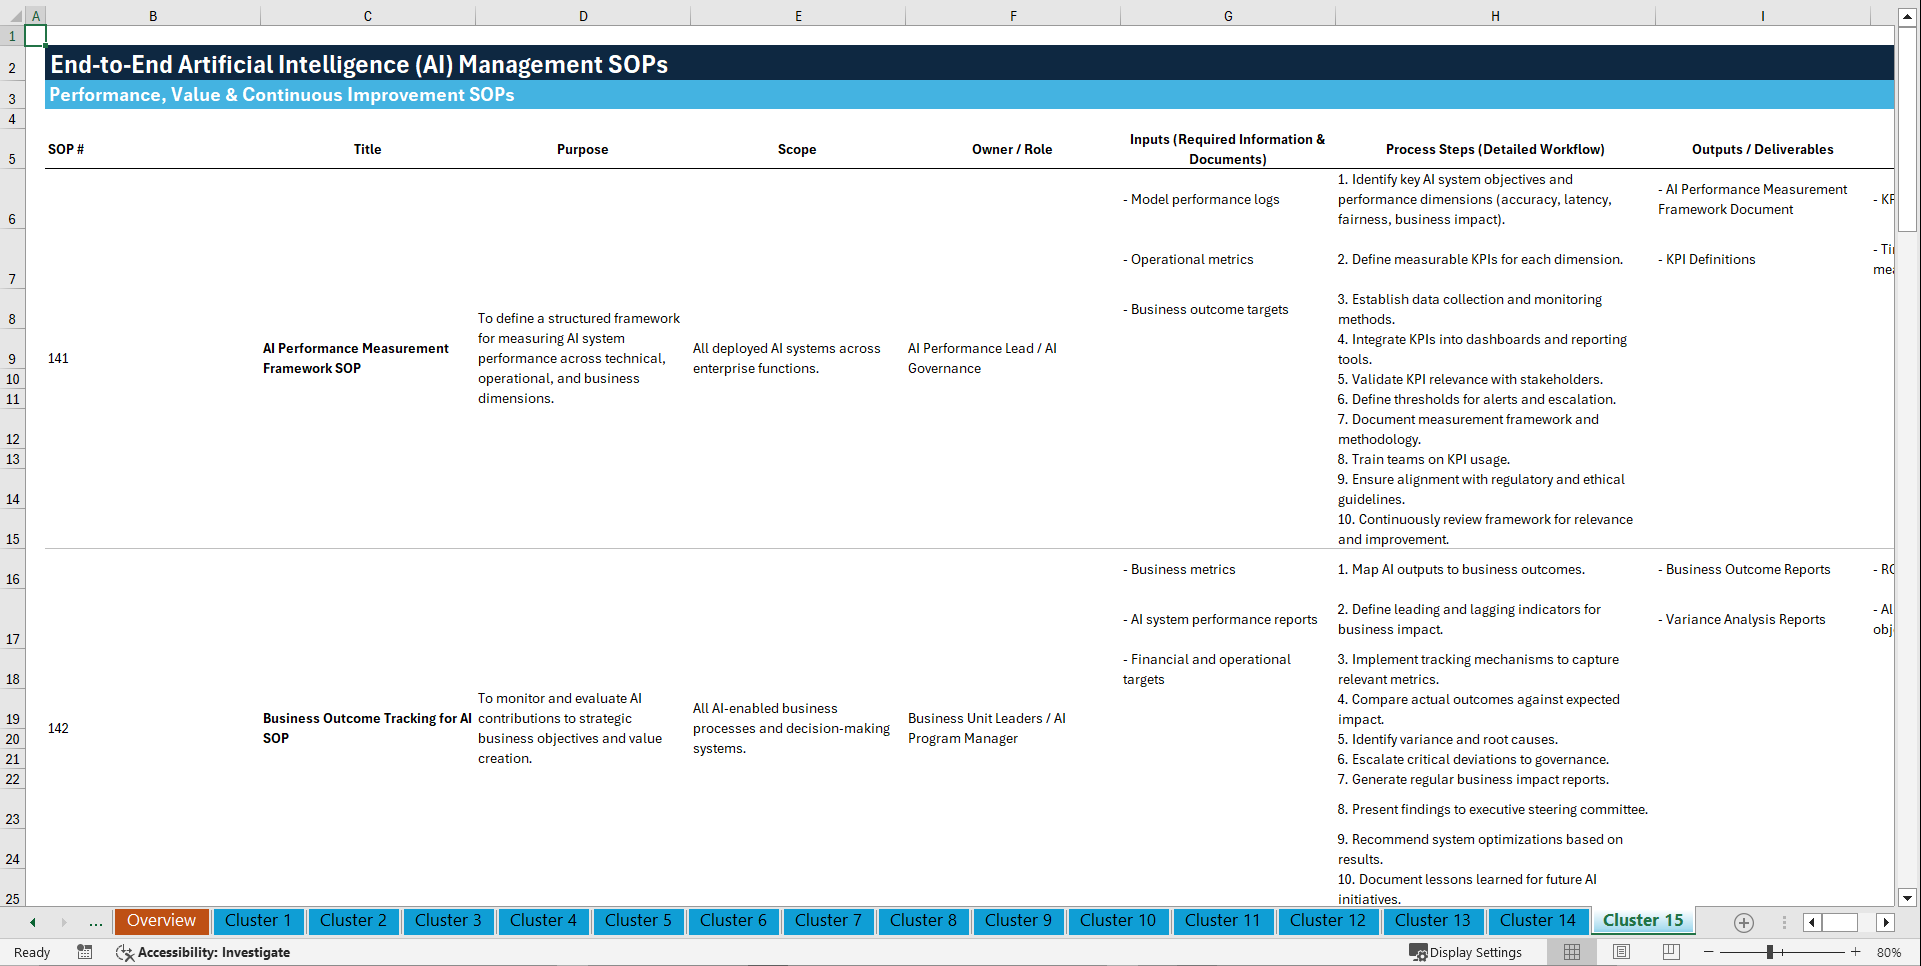This screenshot has height=966, width=1921.
Task: Start recording a macro from the status bar
Action: (85, 952)
